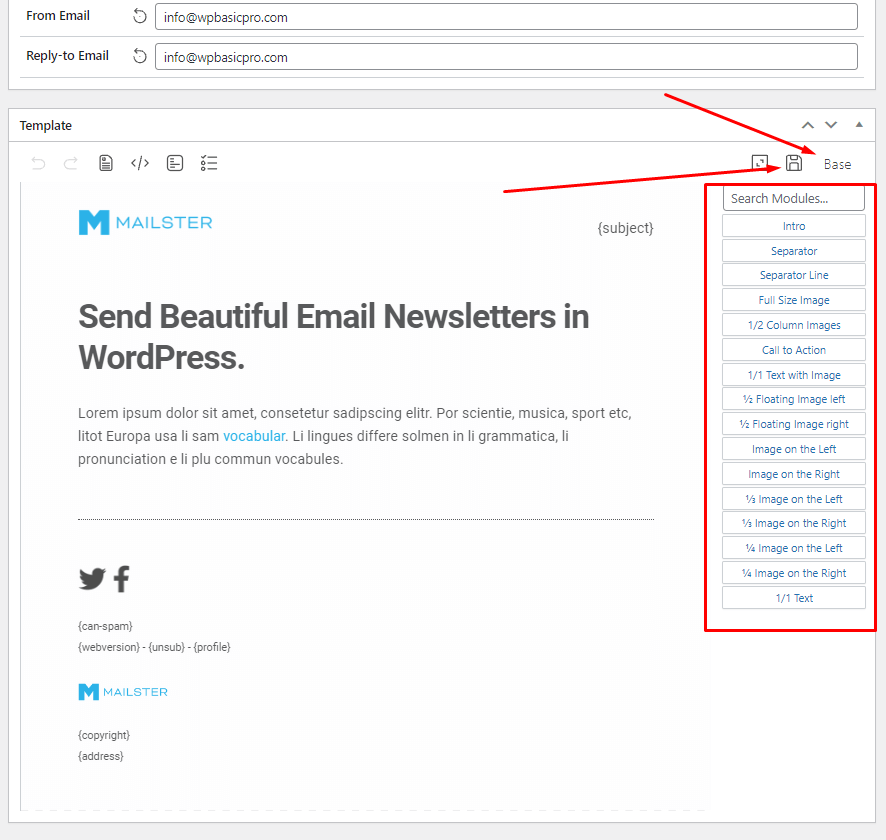Reset the Reply-to Email field value
The width and height of the screenshot is (886, 840).
tap(139, 57)
